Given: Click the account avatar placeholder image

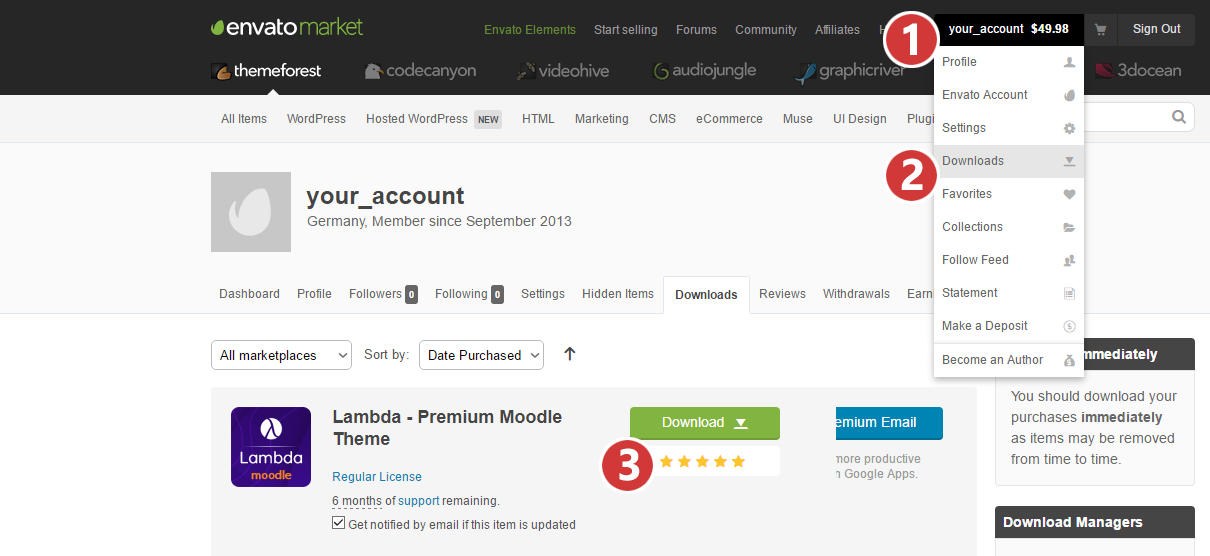Looking at the screenshot, I should click(251, 212).
